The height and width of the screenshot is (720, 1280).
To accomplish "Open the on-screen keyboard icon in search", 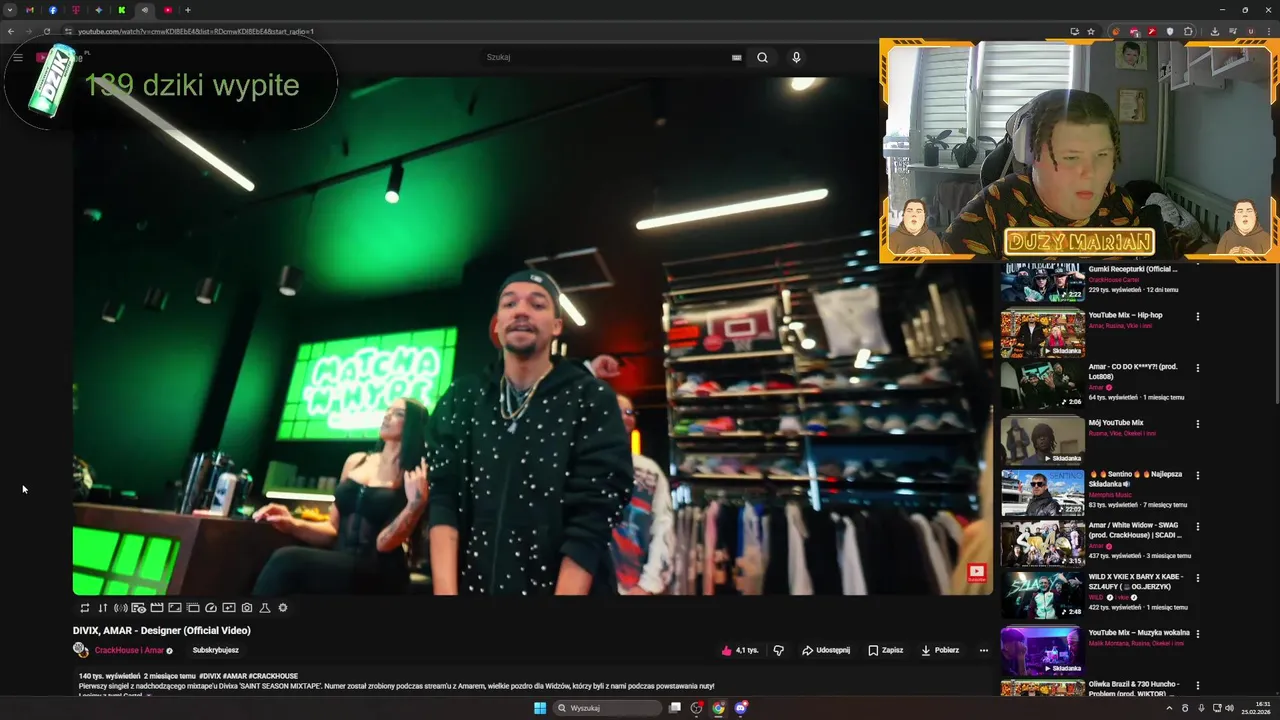I will [737, 57].
